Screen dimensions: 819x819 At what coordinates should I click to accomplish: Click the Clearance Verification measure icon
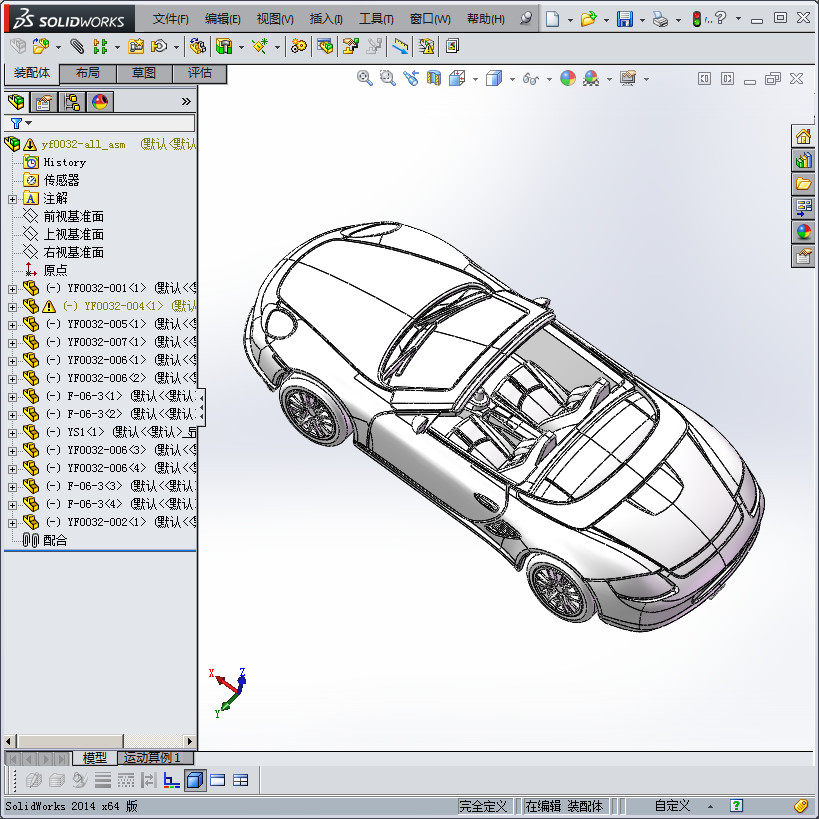400,46
